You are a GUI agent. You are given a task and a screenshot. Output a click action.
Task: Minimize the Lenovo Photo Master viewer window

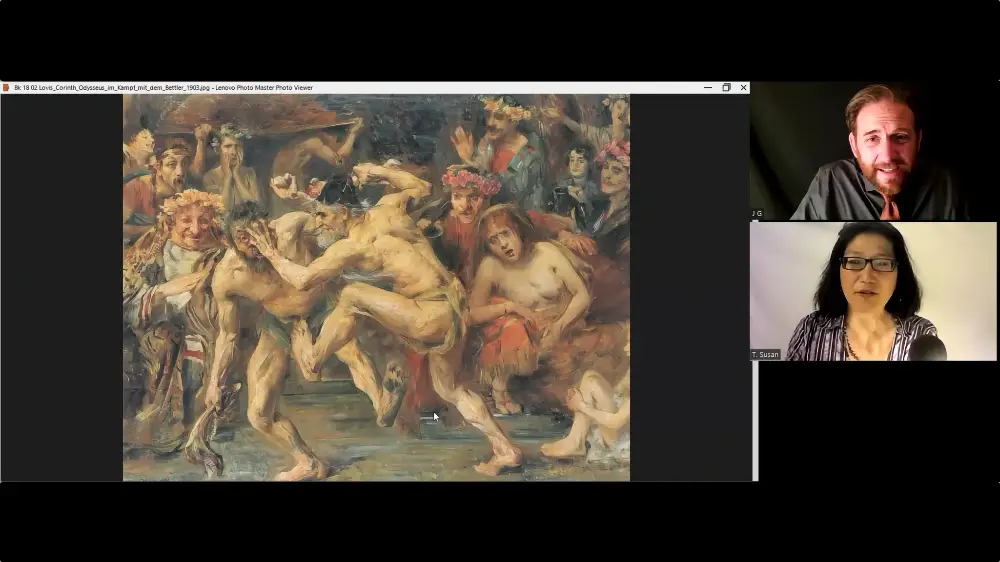[x=708, y=87]
